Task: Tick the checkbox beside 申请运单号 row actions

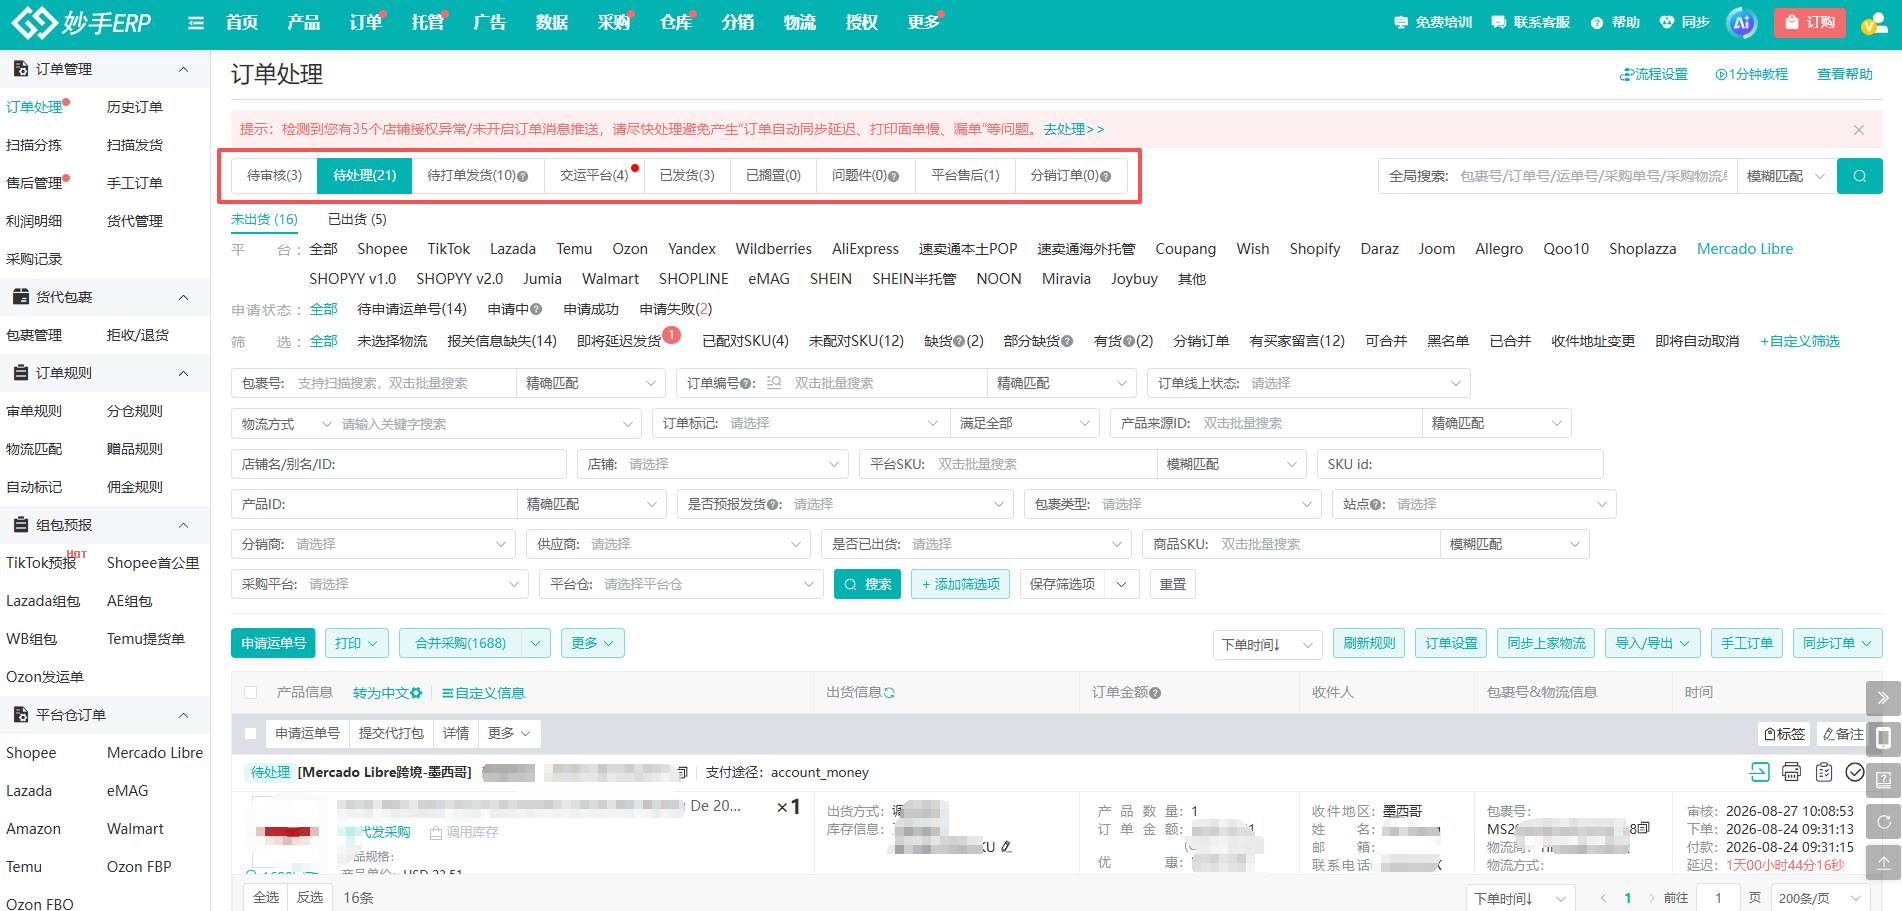Action: (251, 734)
